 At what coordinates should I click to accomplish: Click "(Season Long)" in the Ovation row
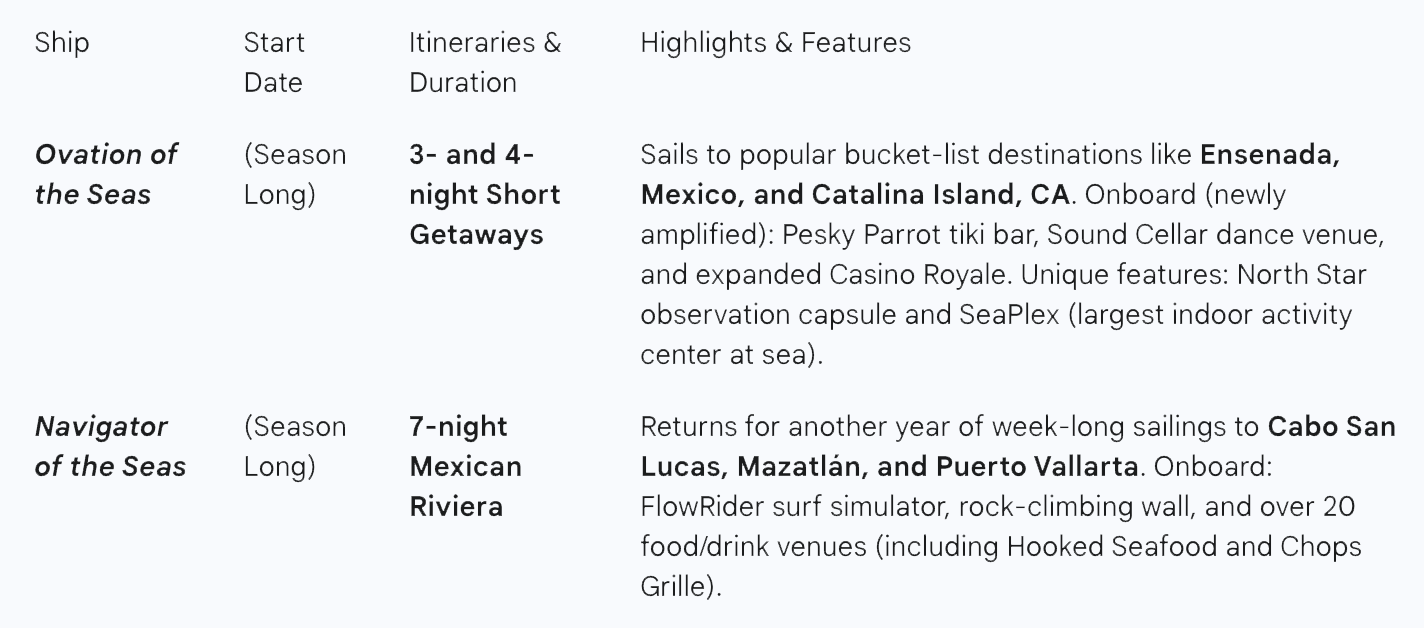pos(294,174)
